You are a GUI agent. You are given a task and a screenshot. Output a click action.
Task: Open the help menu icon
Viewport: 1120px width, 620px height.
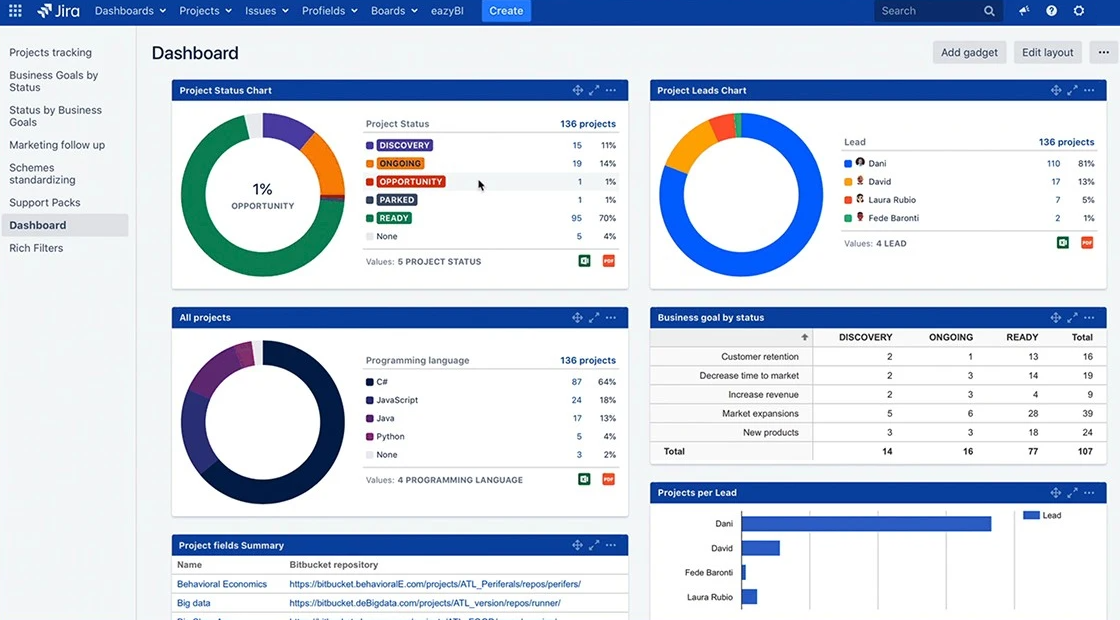click(1050, 11)
